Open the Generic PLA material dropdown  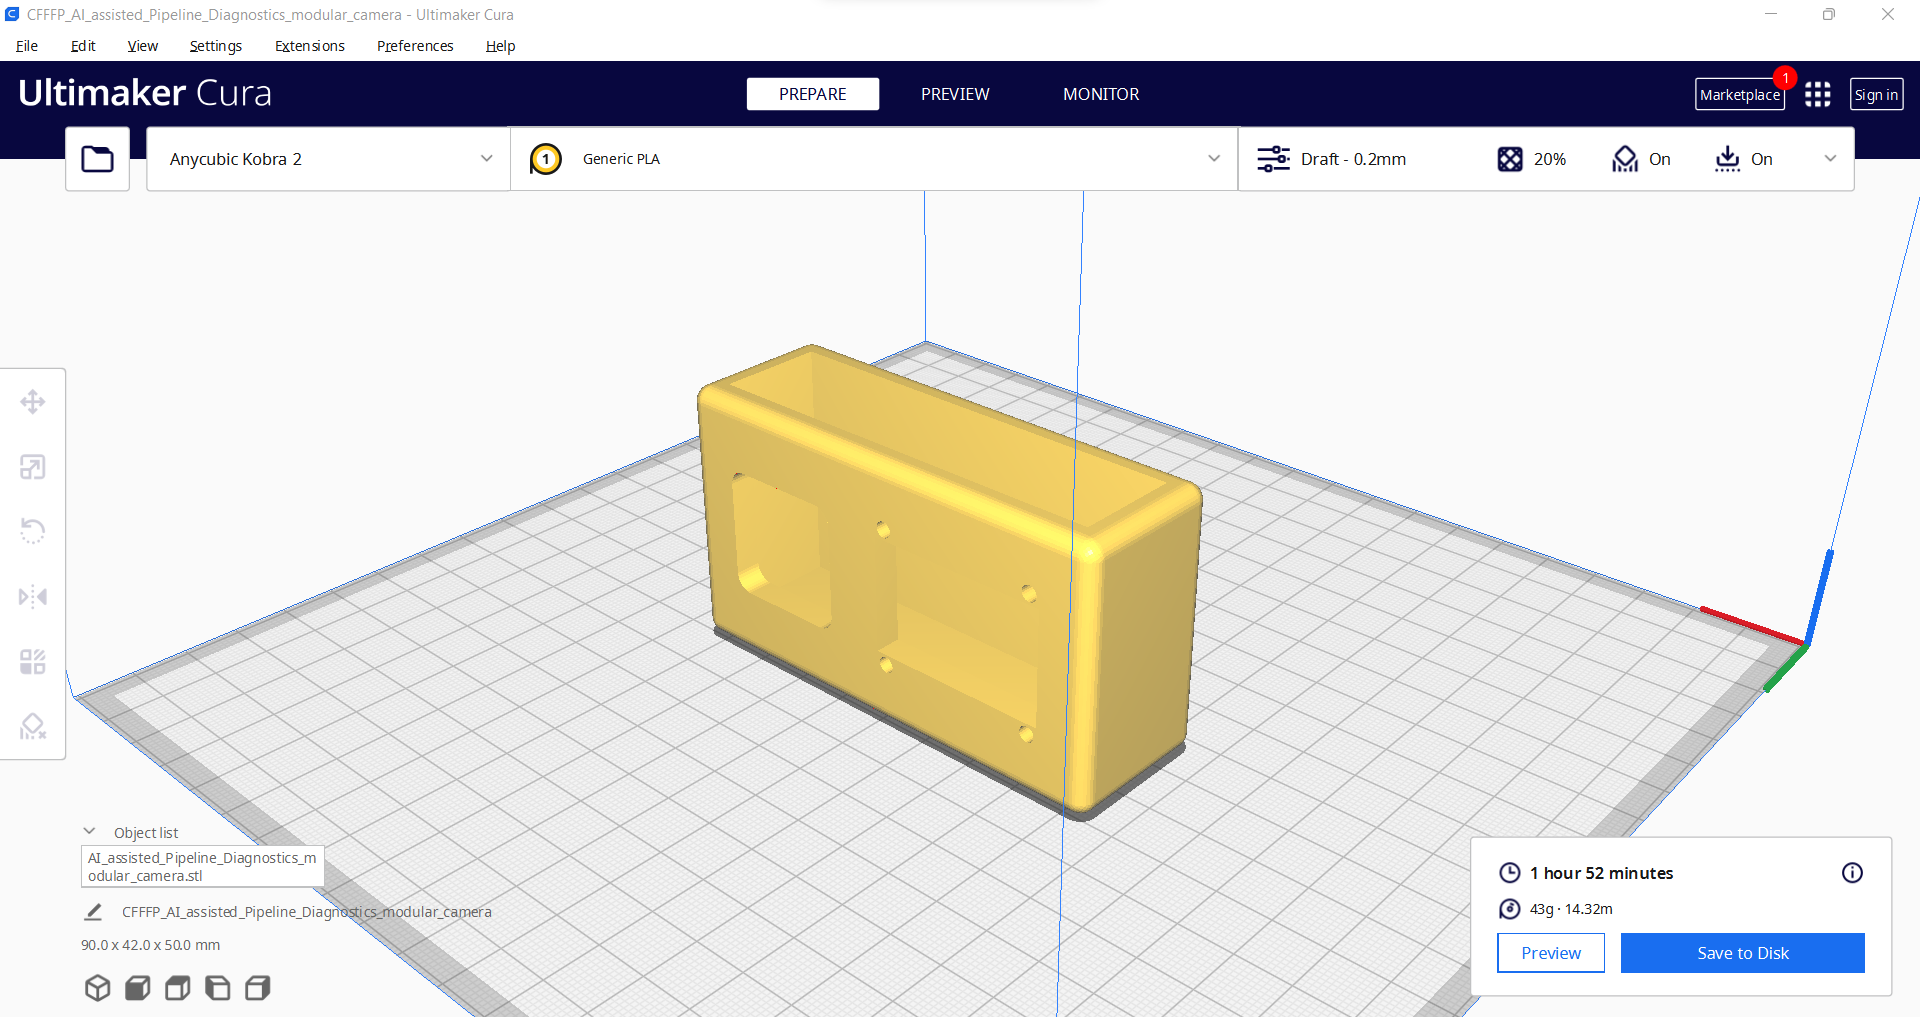874,159
